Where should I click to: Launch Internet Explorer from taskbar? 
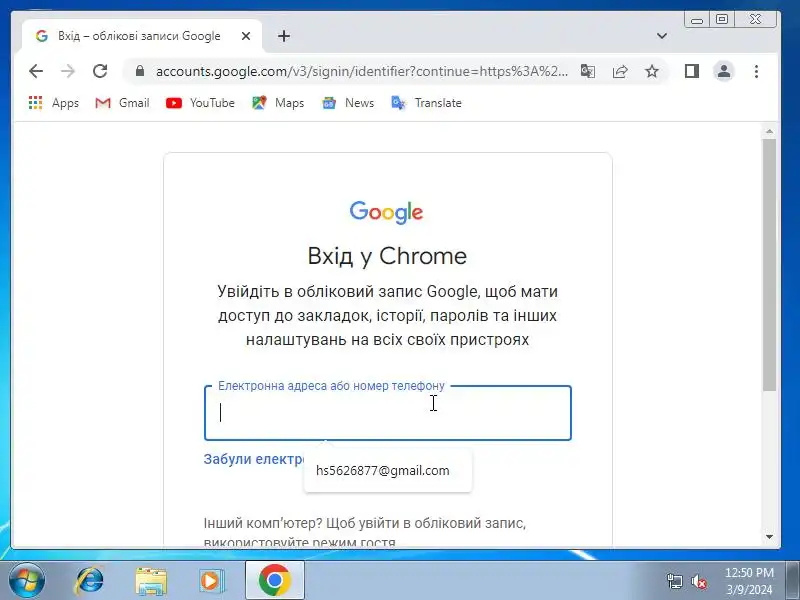point(89,581)
